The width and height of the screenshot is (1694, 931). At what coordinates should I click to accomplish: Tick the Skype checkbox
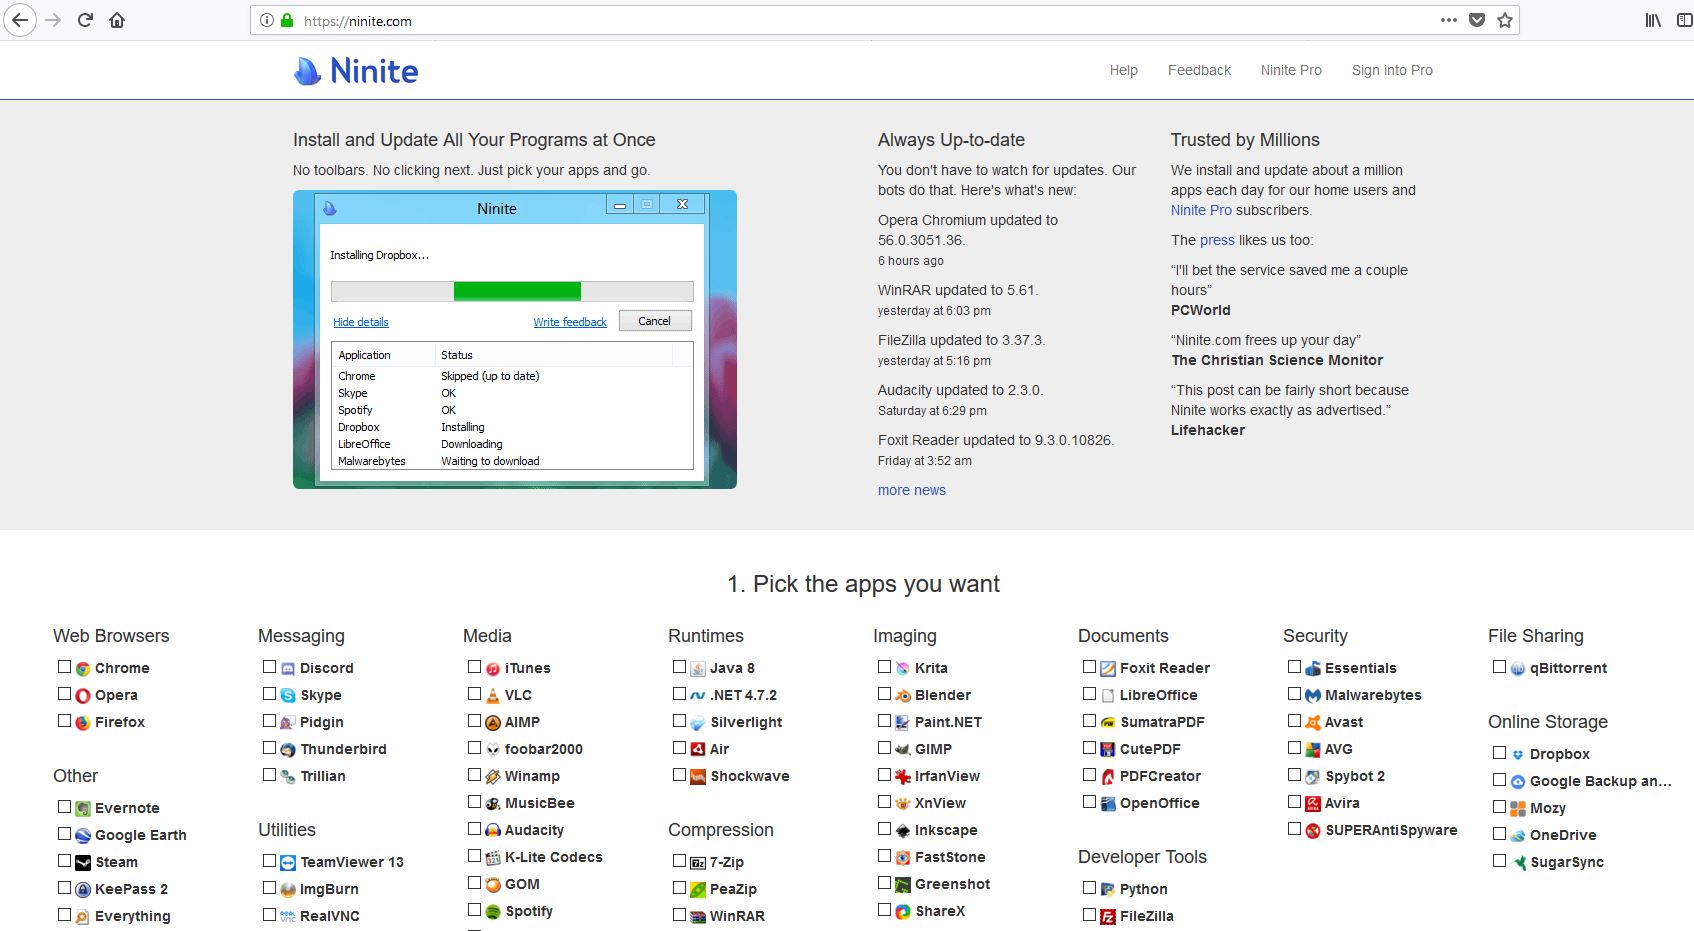click(269, 694)
